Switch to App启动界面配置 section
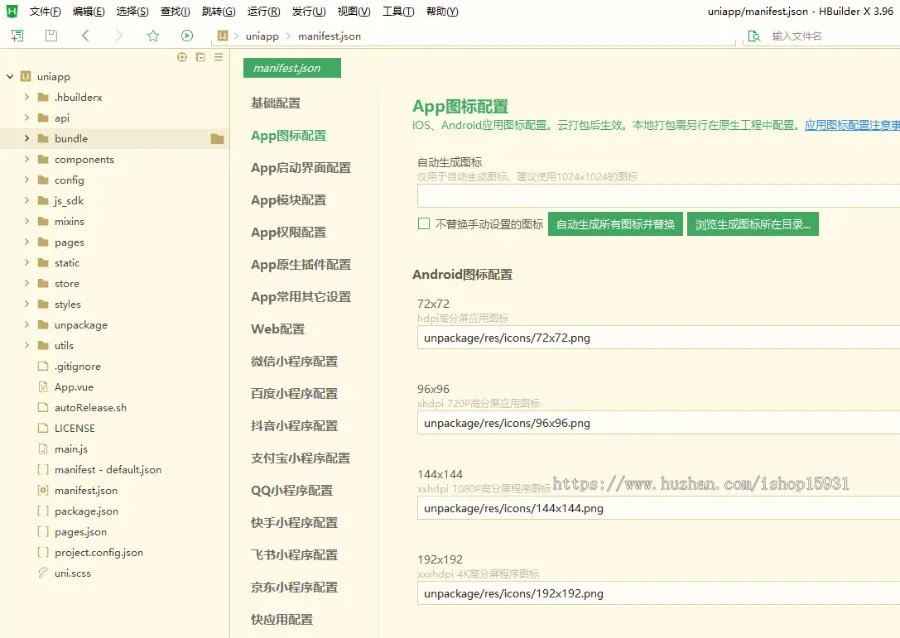The image size is (900, 638). pos(301,168)
